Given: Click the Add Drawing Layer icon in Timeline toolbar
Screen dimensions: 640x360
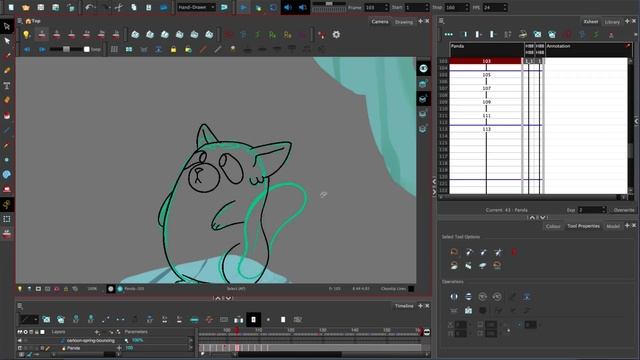Looking at the screenshot, I should click(46, 320).
